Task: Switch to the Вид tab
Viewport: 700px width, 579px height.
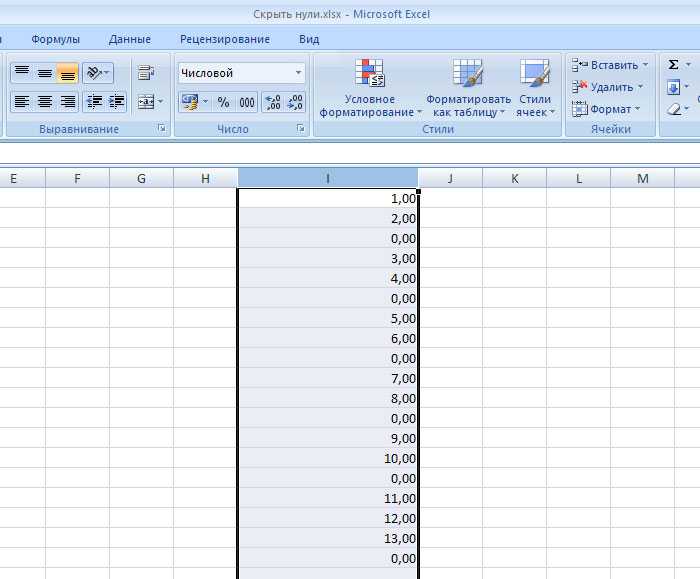Action: [x=309, y=39]
